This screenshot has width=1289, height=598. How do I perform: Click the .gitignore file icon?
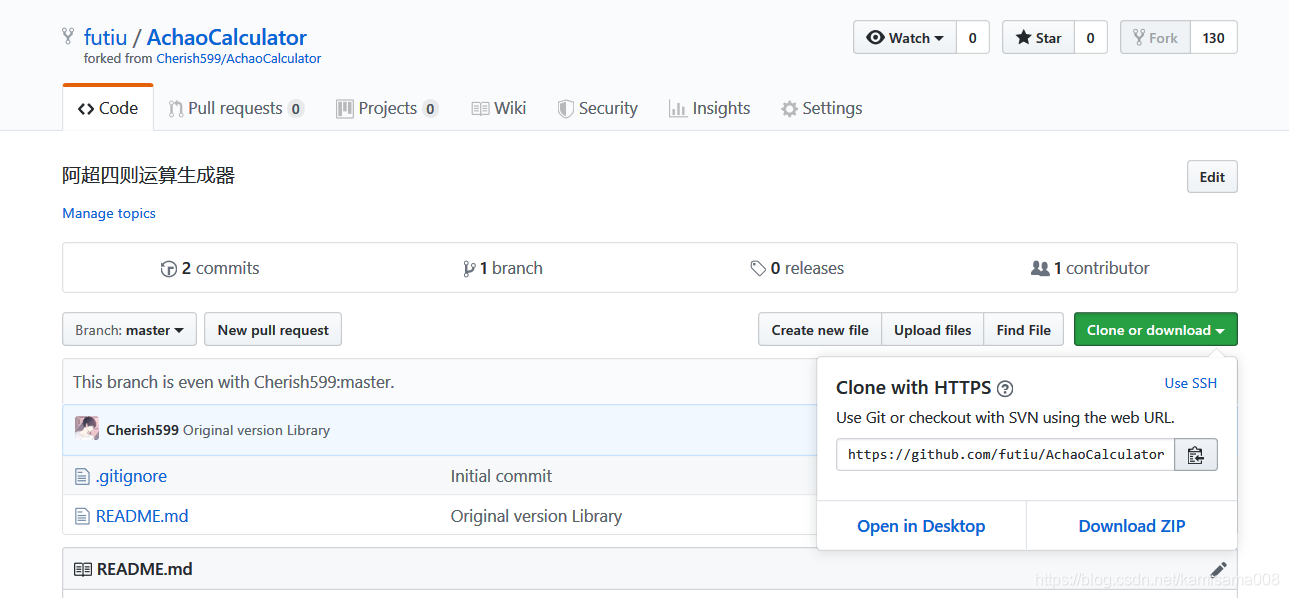point(82,476)
